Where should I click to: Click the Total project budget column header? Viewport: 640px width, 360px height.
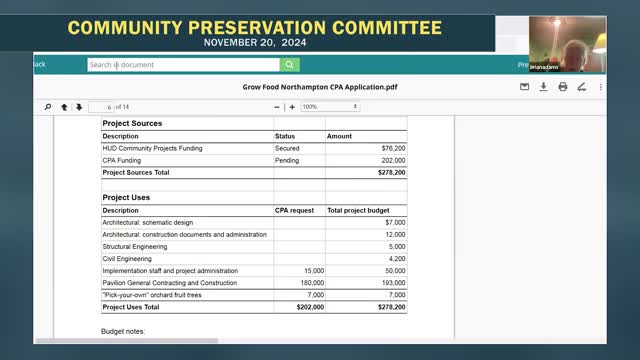[x=358, y=211]
